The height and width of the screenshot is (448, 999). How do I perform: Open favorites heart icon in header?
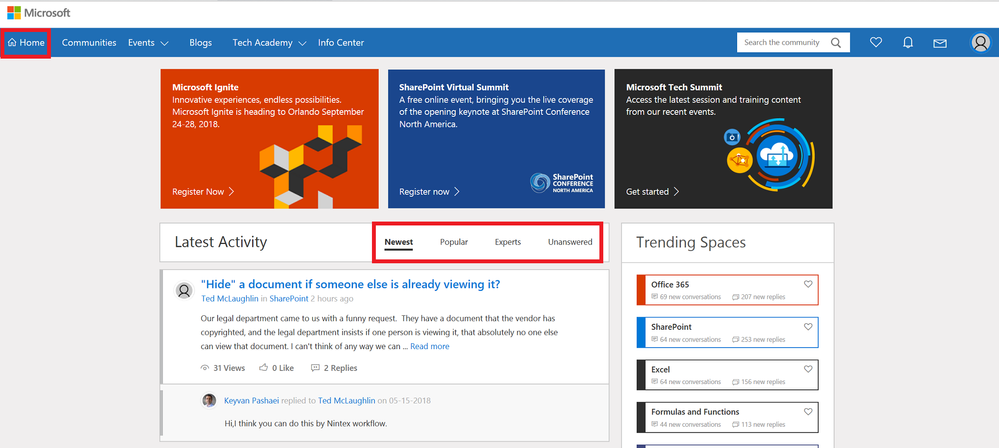(876, 43)
